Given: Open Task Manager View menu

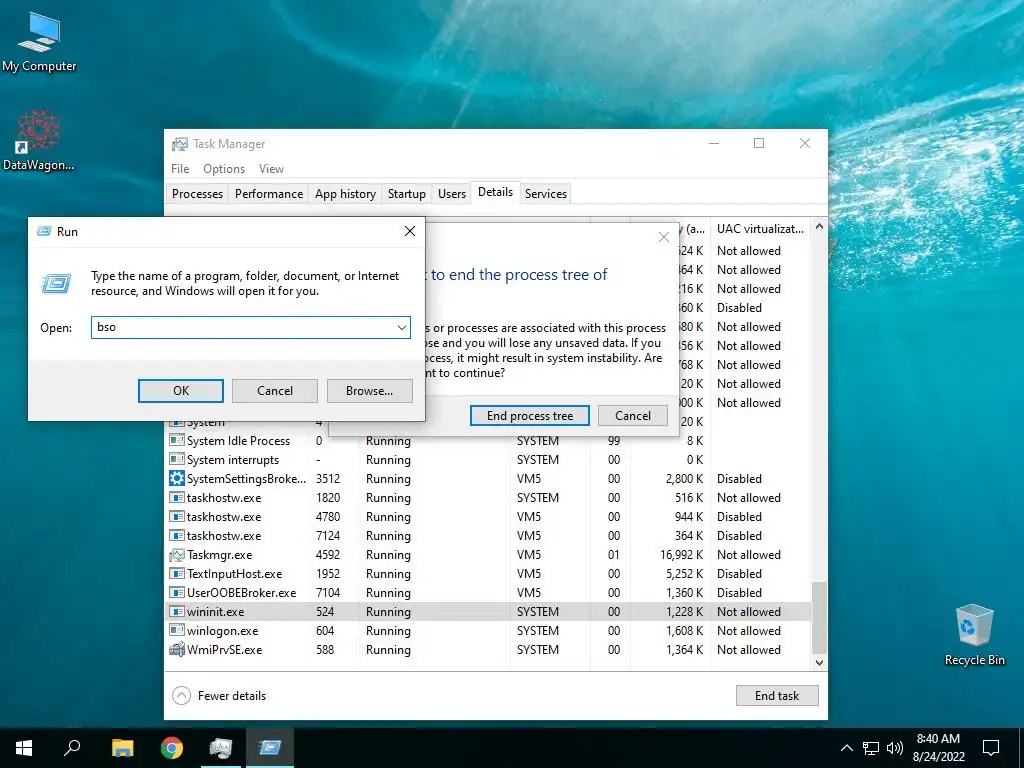Looking at the screenshot, I should pos(271,168).
